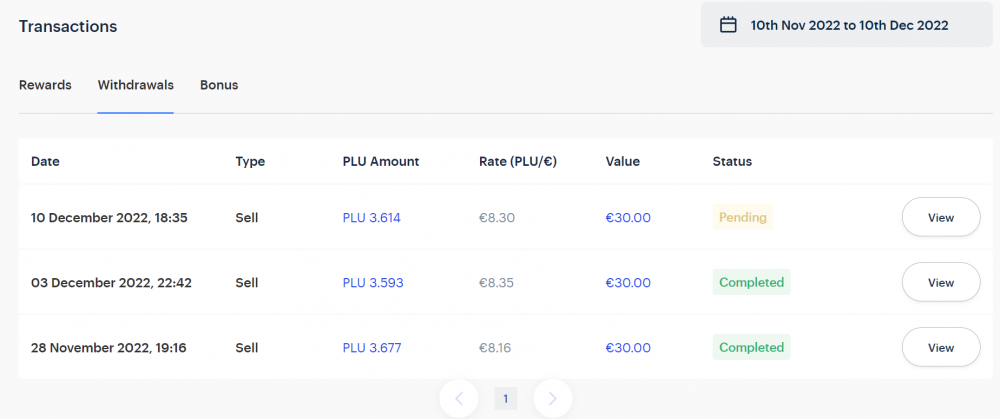This screenshot has width=1000, height=419.
Task: Select the Withdrawals tab
Action: 136,85
